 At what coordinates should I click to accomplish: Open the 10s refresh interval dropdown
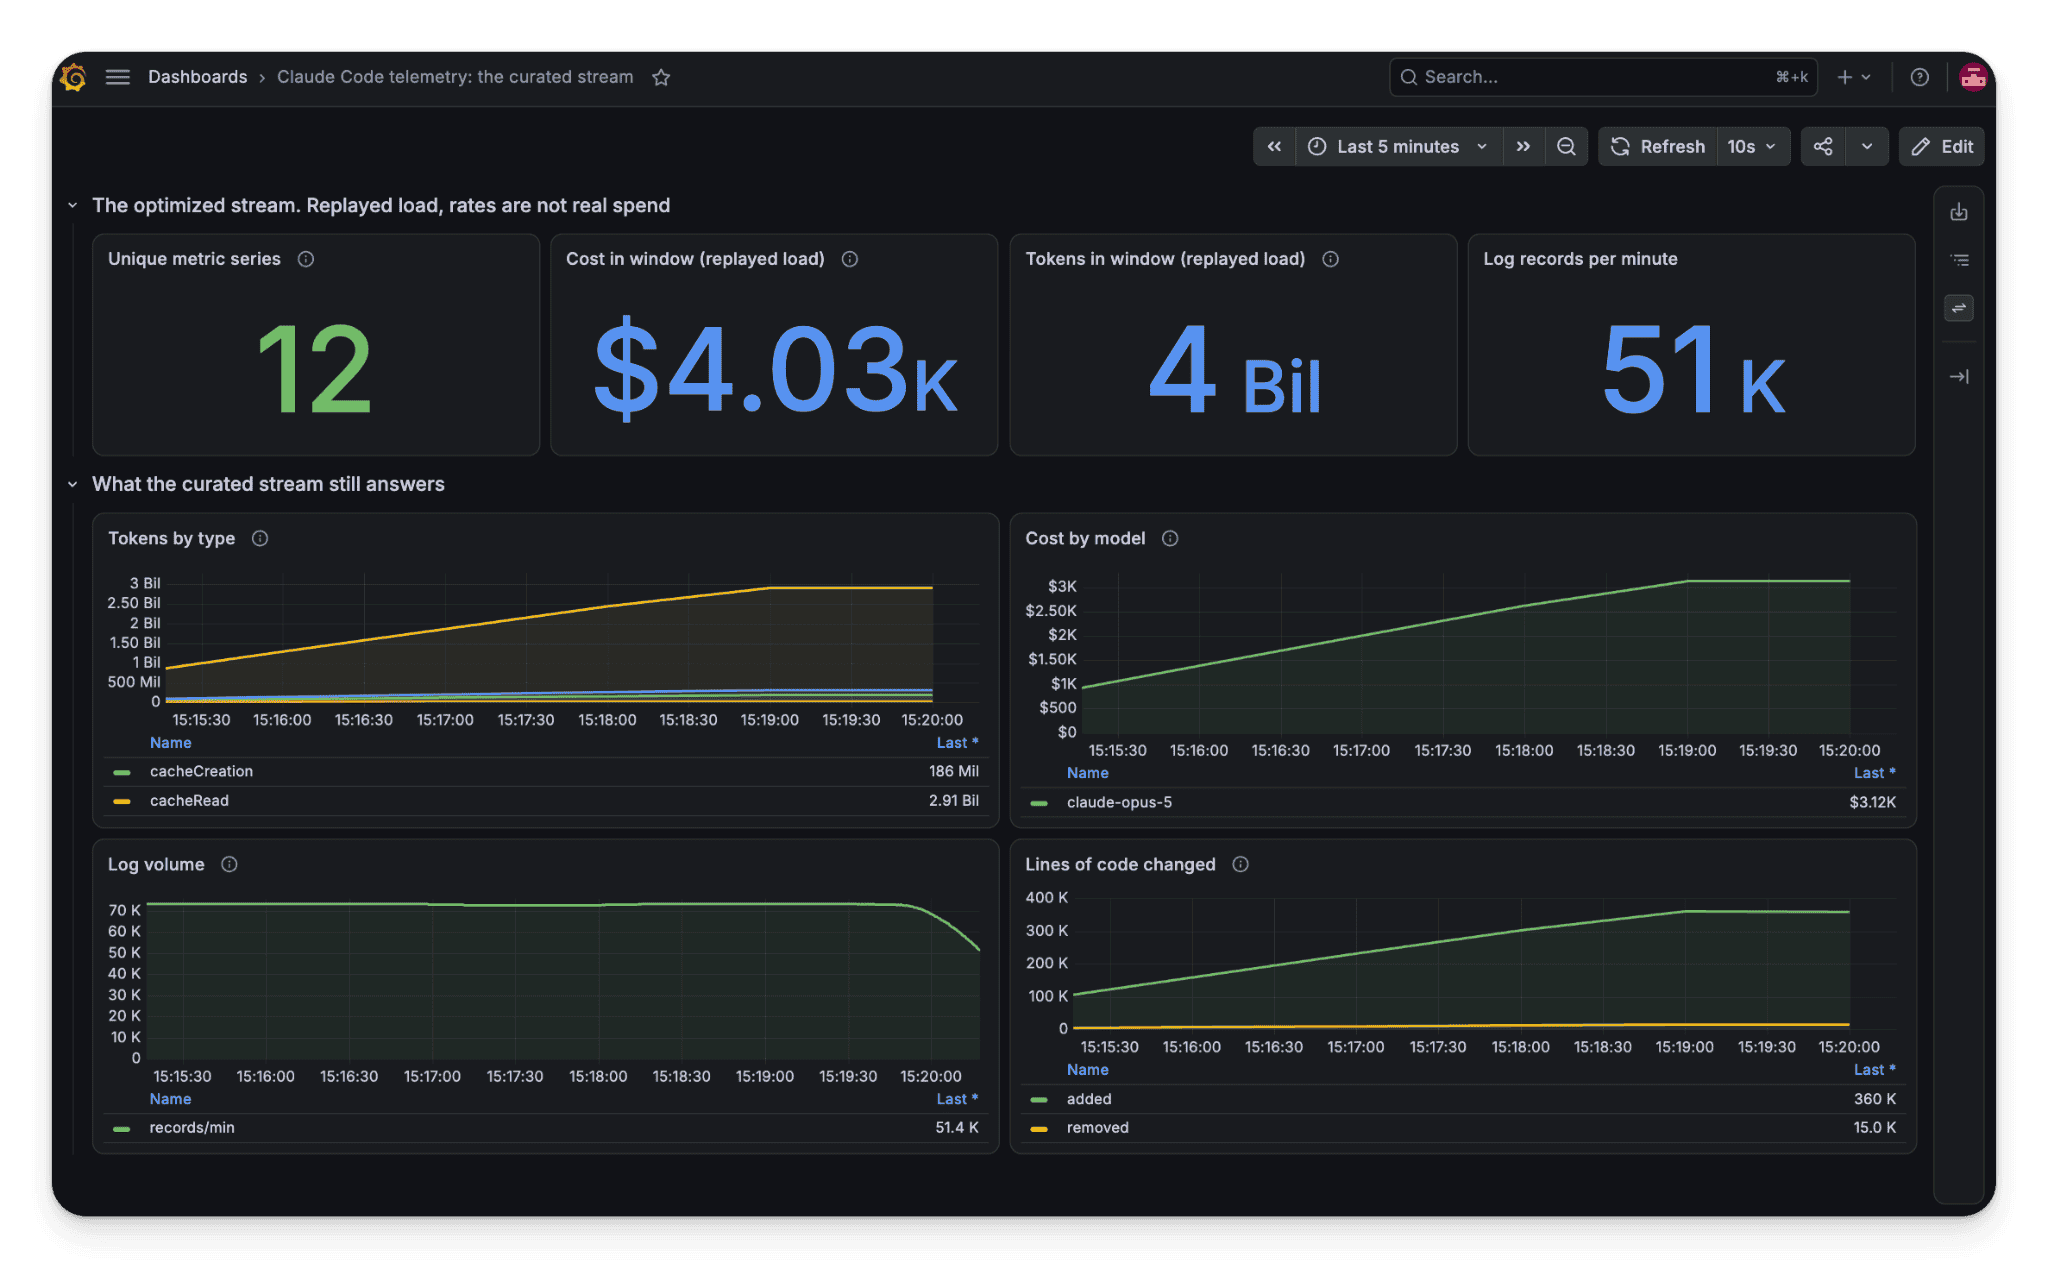pos(1753,147)
